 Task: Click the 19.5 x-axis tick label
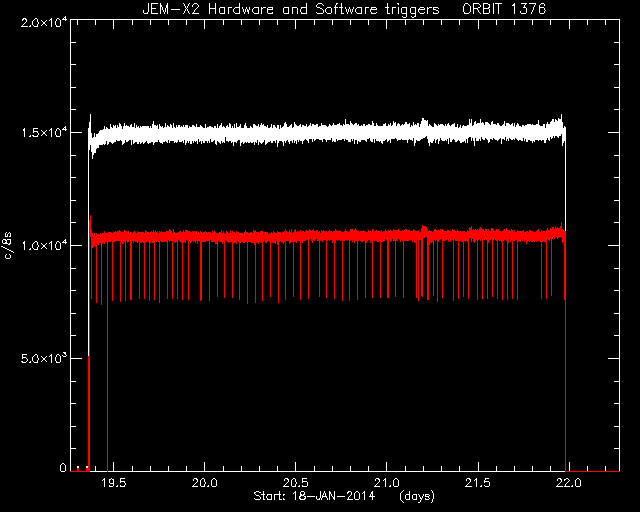click(x=113, y=483)
